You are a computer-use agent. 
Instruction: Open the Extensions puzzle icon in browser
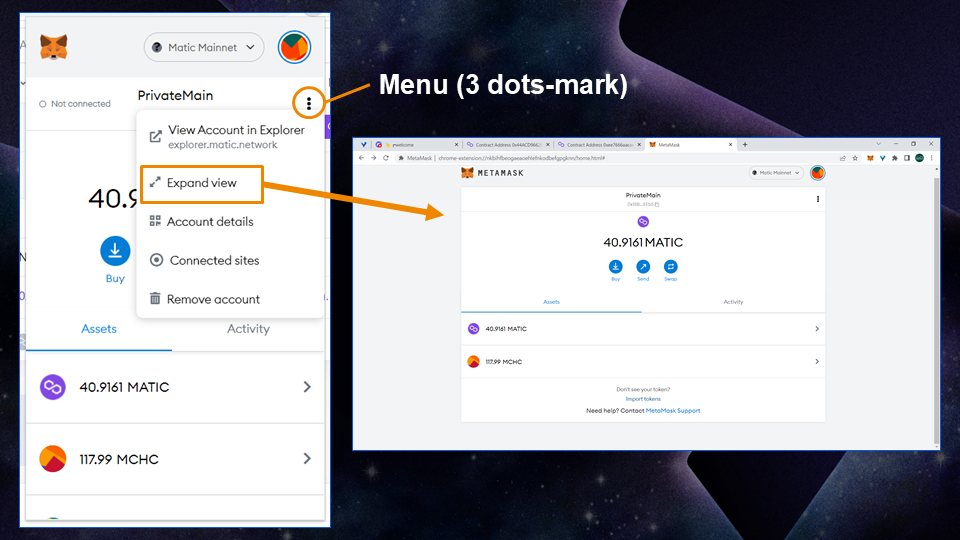pyautogui.click(x=894, y=158)
